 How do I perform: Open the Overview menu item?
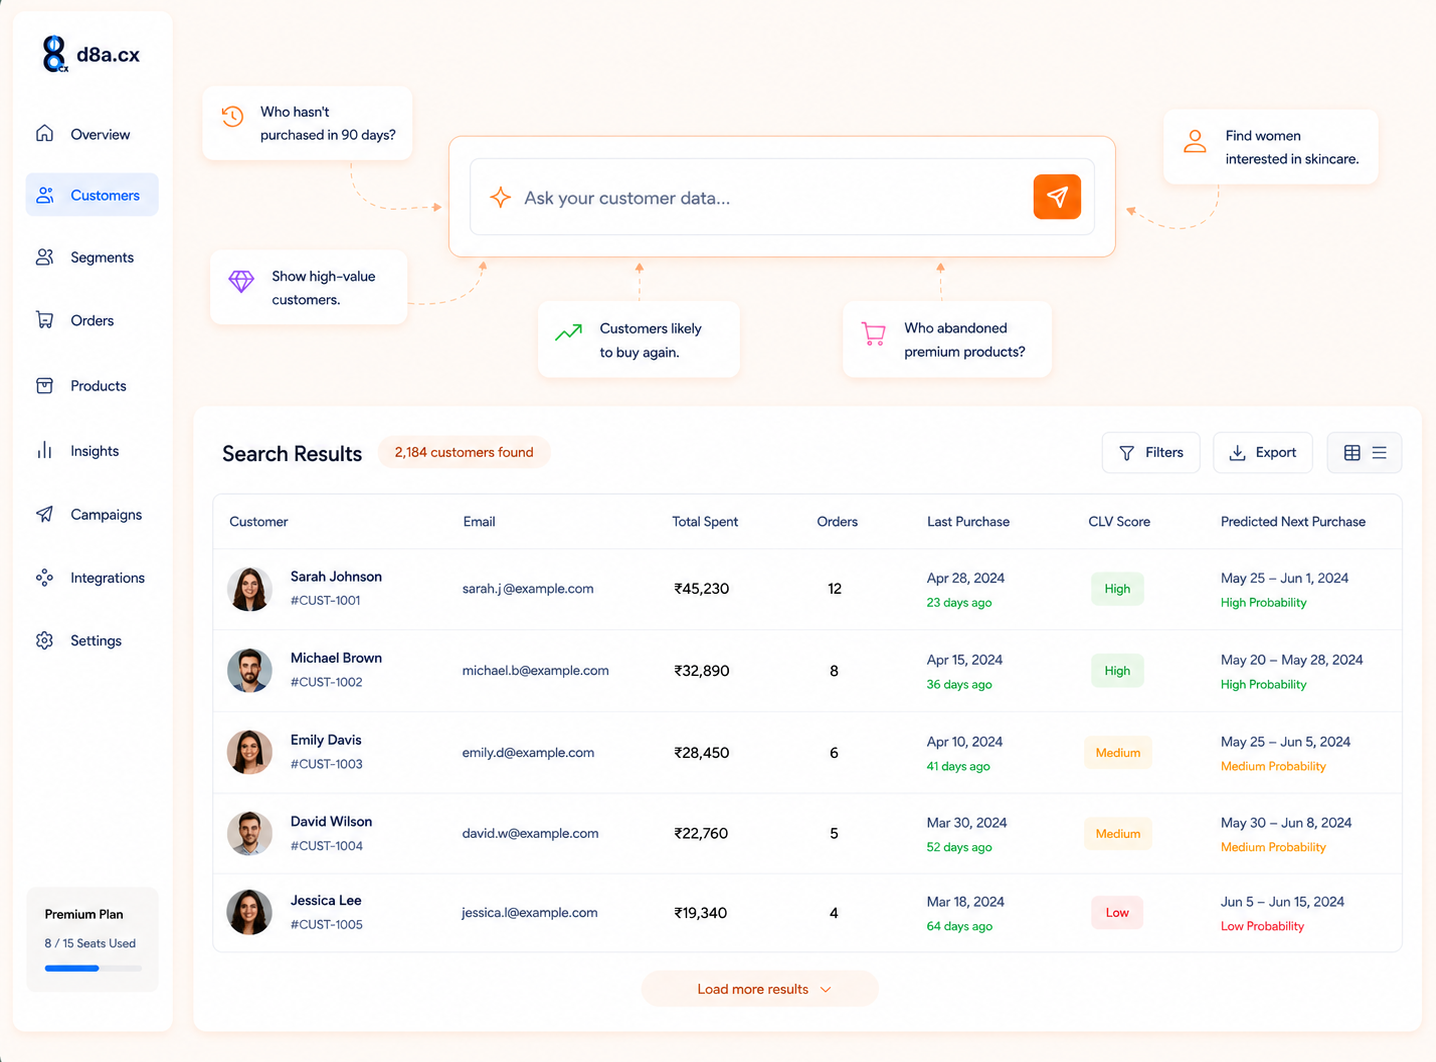(x=92, y=134)
